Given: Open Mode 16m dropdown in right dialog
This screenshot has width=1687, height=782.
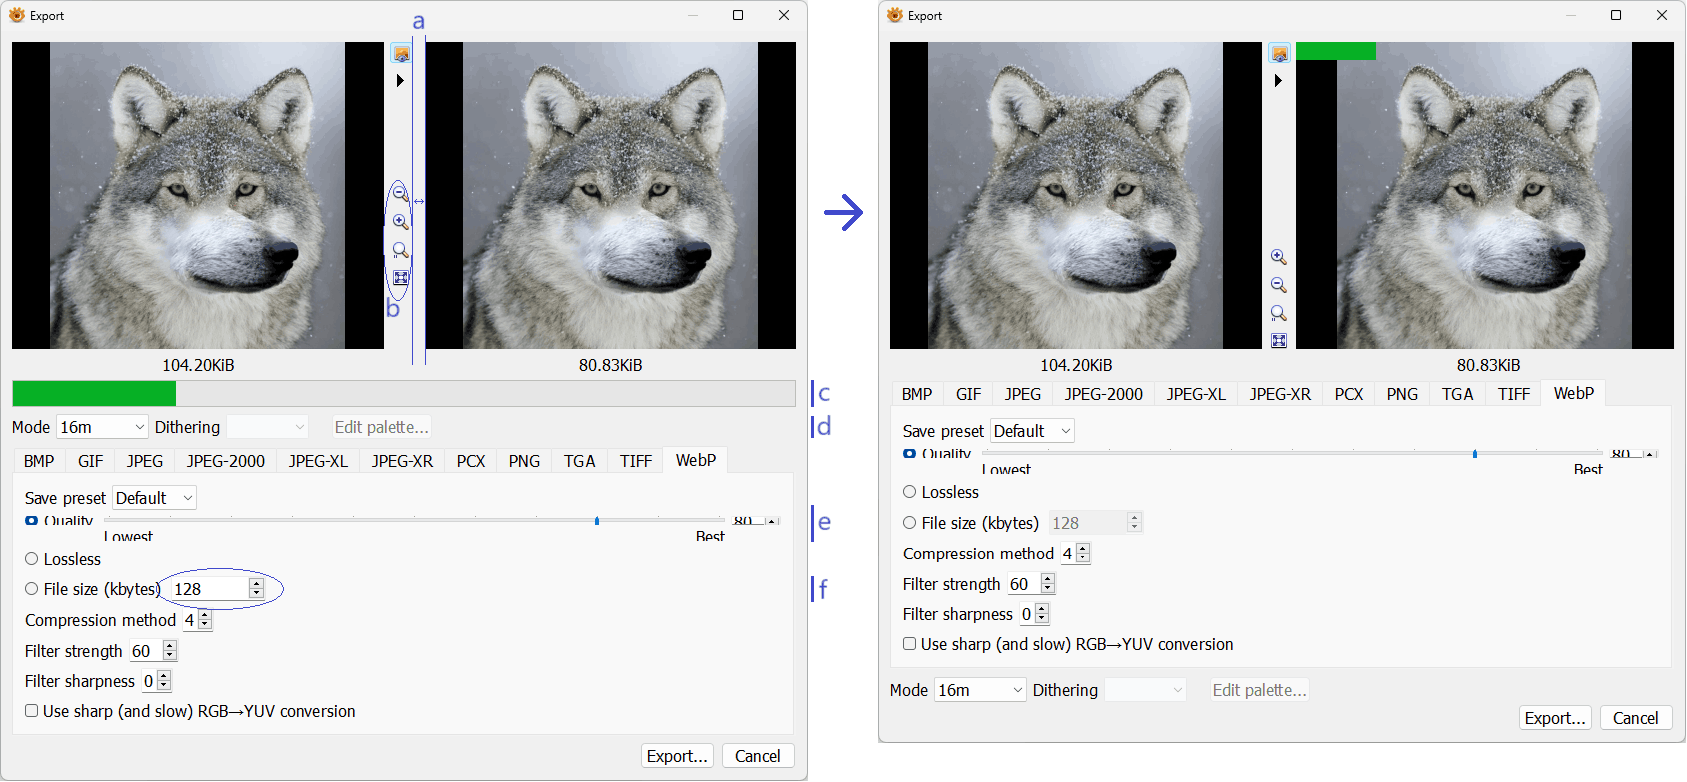Looking at the screenshot, I should (x=980, y=690).
